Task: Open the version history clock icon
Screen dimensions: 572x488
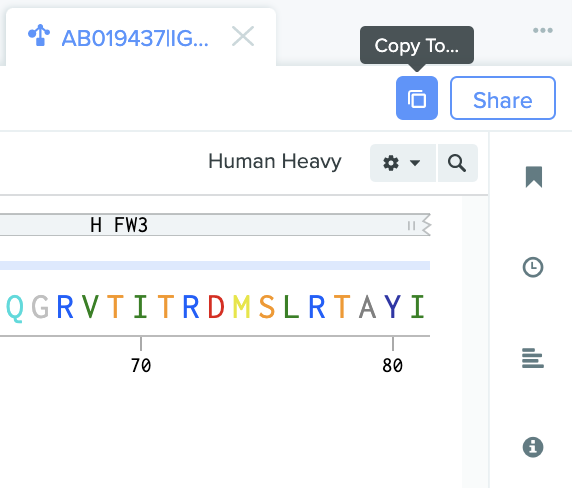Action: click(x=533, y=267)
